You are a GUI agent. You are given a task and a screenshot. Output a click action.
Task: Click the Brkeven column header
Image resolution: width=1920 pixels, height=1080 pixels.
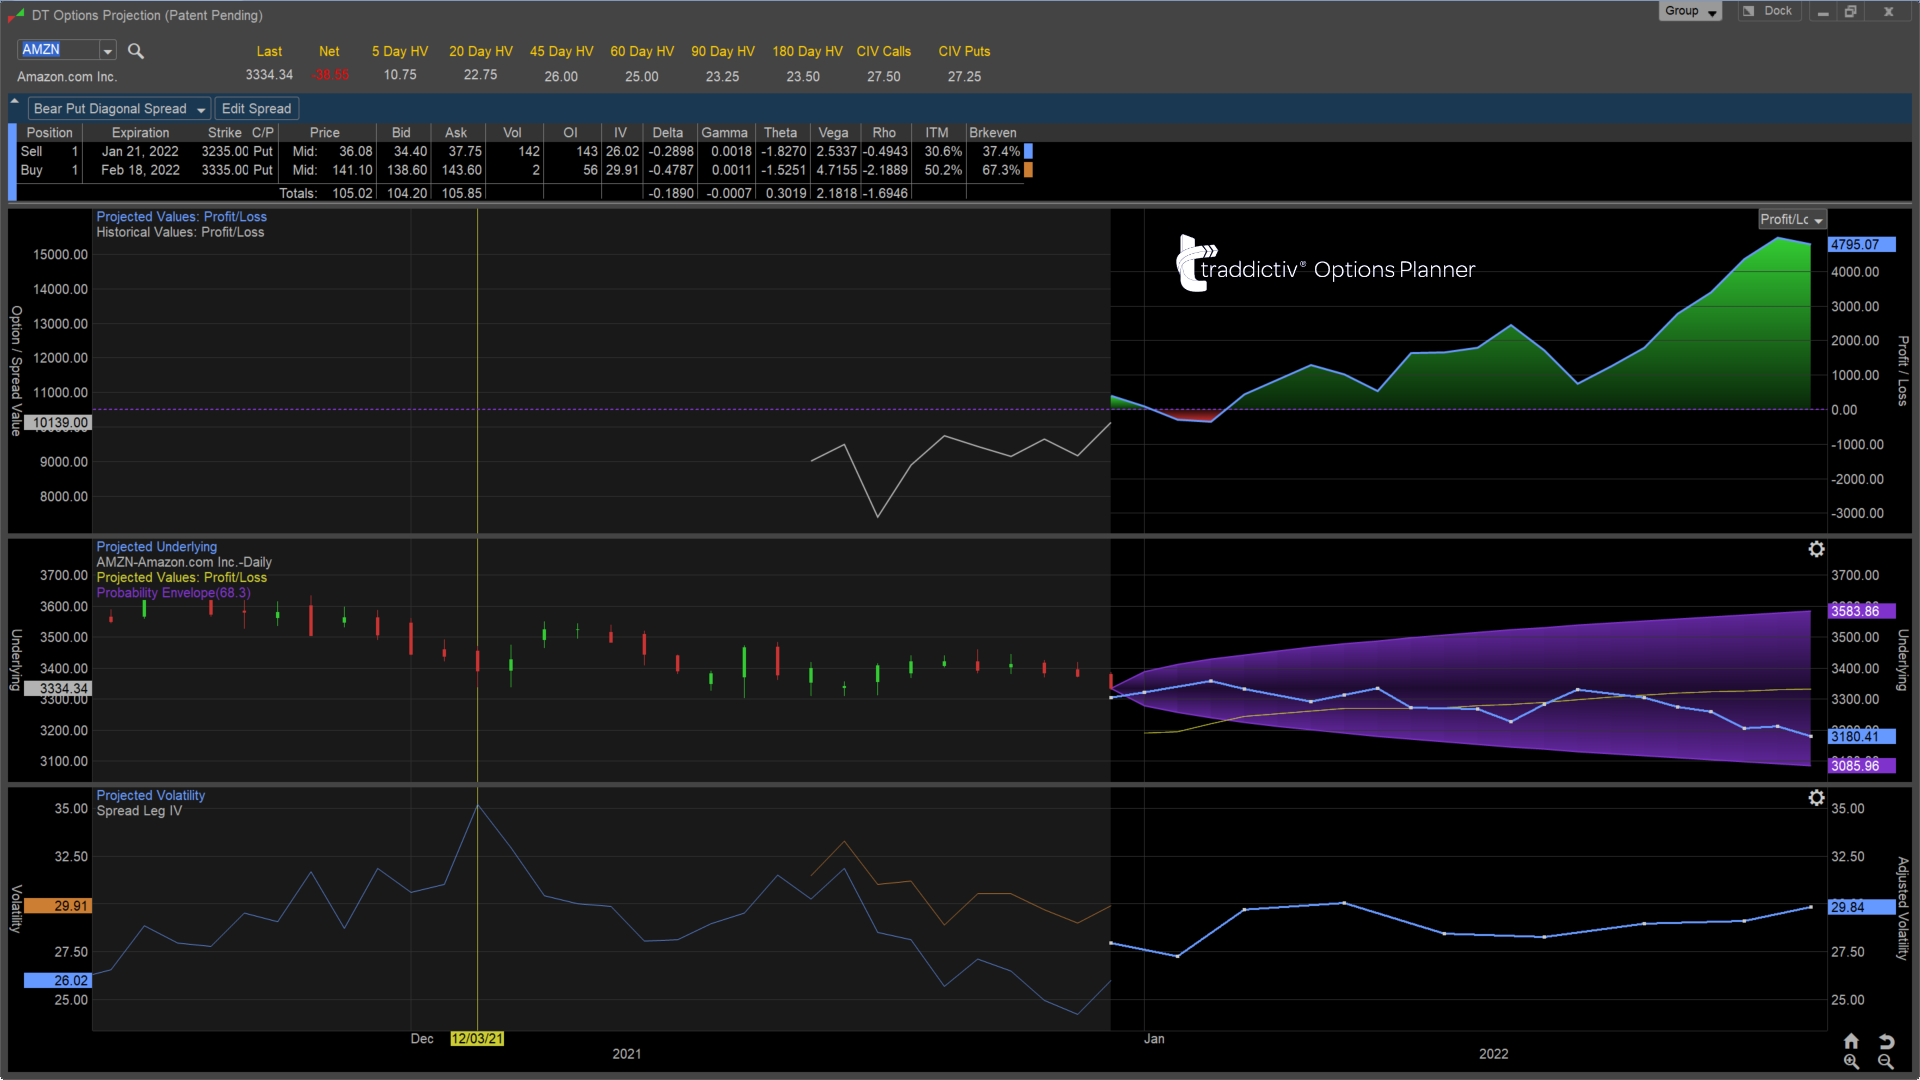coord(993,133)
